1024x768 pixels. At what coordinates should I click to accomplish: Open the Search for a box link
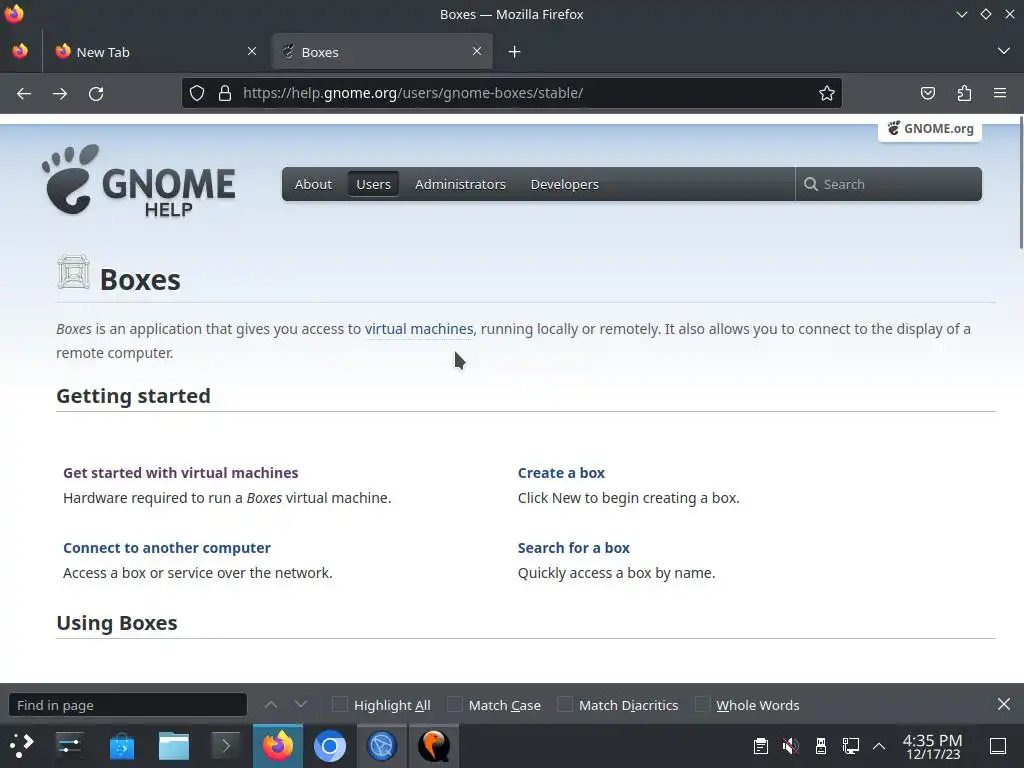[x=573, y=548]
